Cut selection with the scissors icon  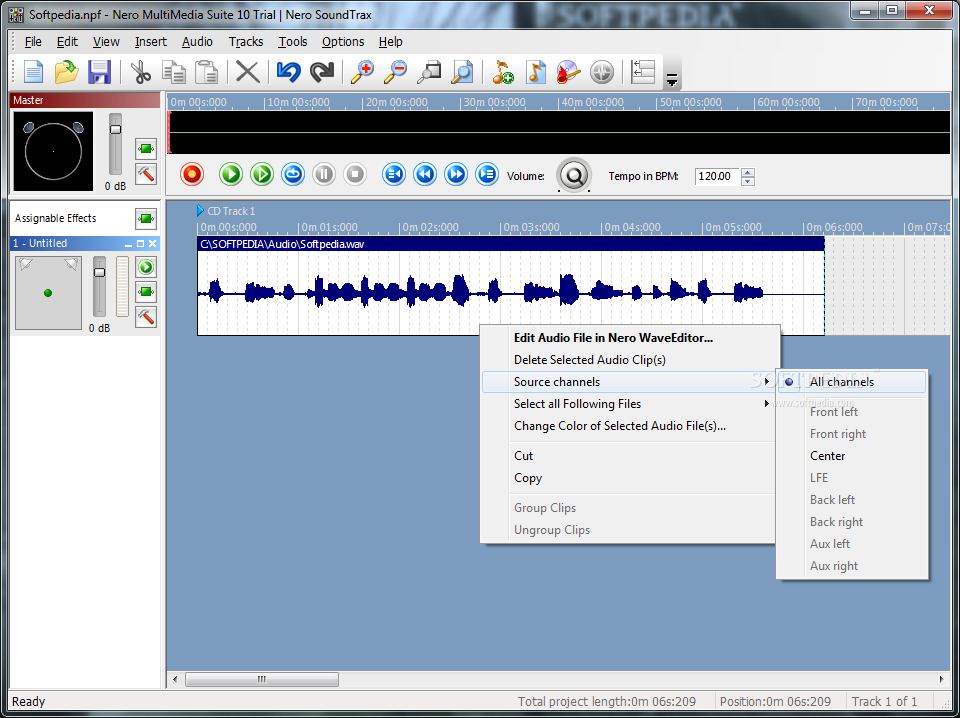(x=141, y=72)
